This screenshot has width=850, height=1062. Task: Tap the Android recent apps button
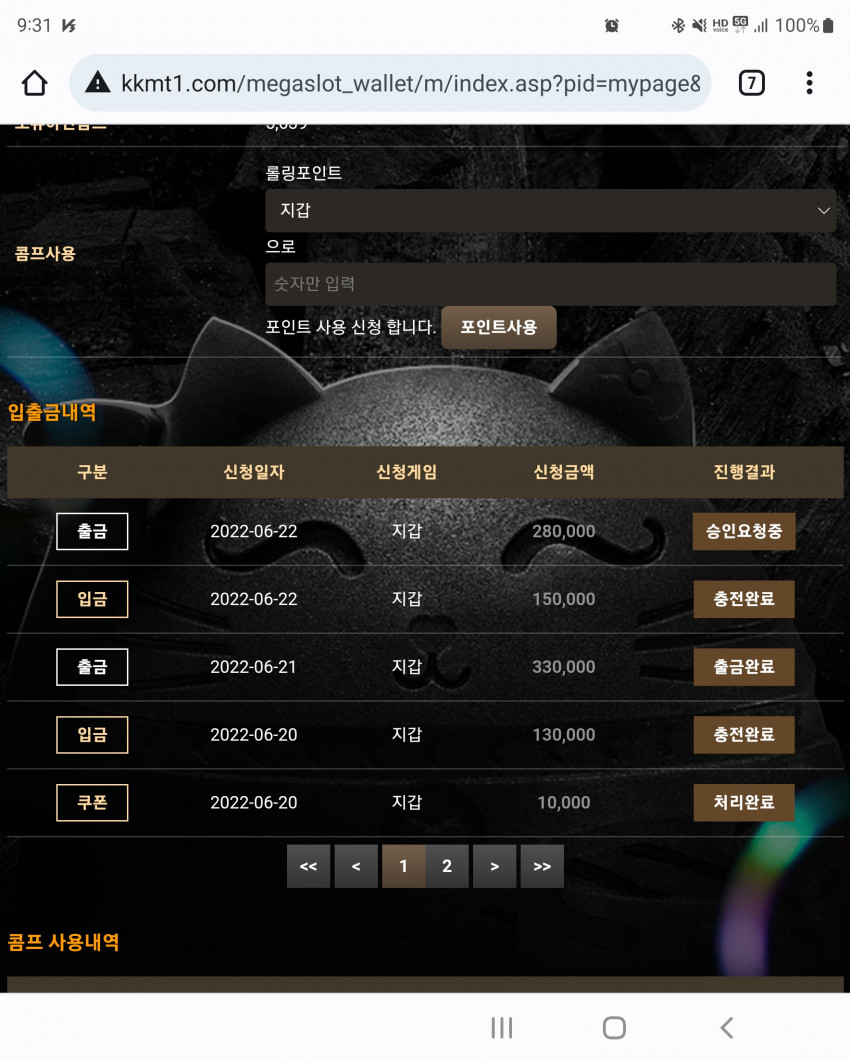pos(502,1027)
